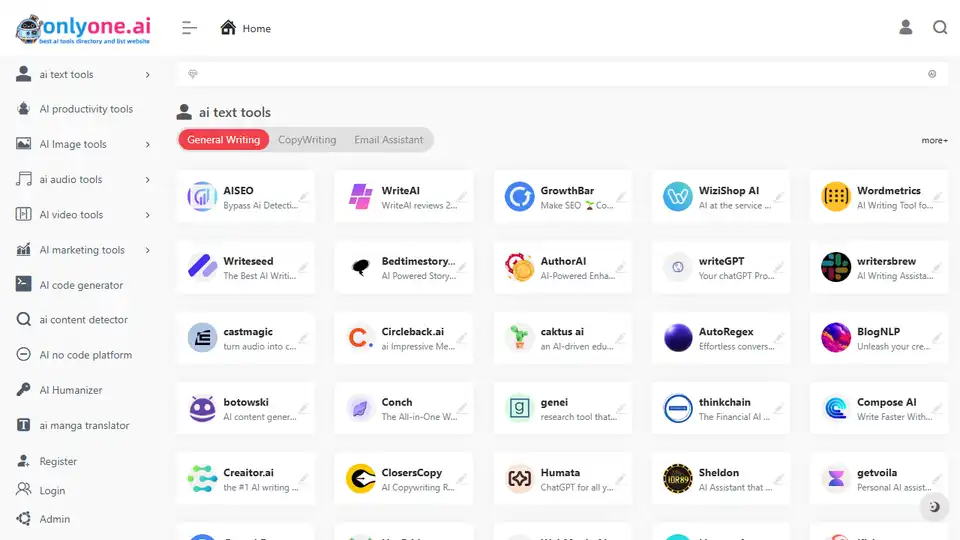
Task: Click the onlyone.ai site logo
Action: click(x=83, y=28)
